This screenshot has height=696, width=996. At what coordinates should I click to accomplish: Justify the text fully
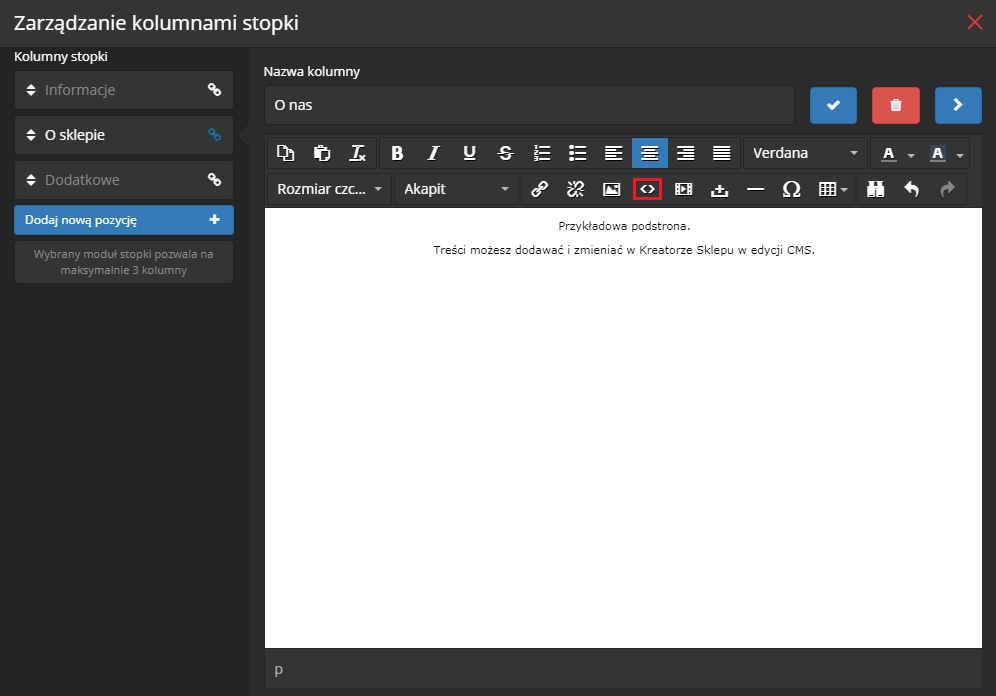coord(722,153)
